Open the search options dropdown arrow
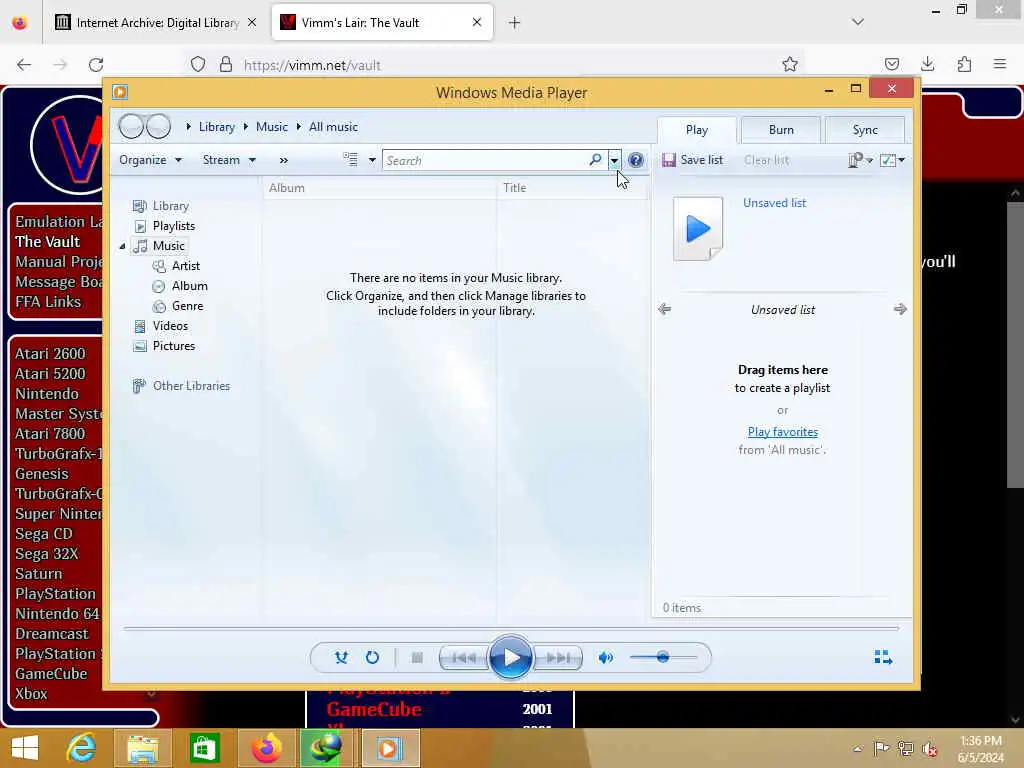1024x768 pixels. (x=614, y=160)
